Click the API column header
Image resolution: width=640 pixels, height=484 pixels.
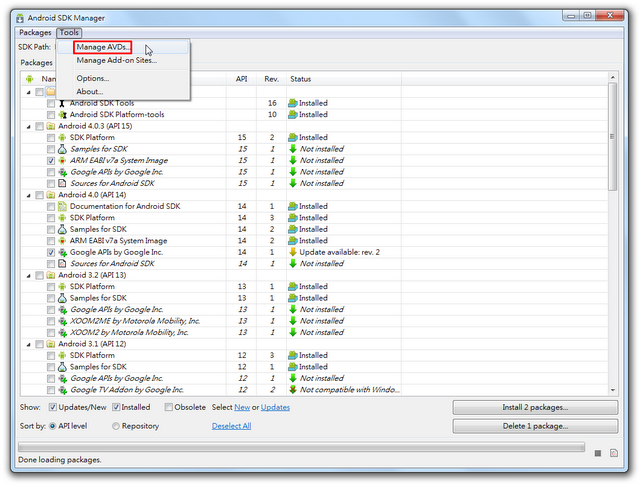pyautogui.click(x=241, y=79)
